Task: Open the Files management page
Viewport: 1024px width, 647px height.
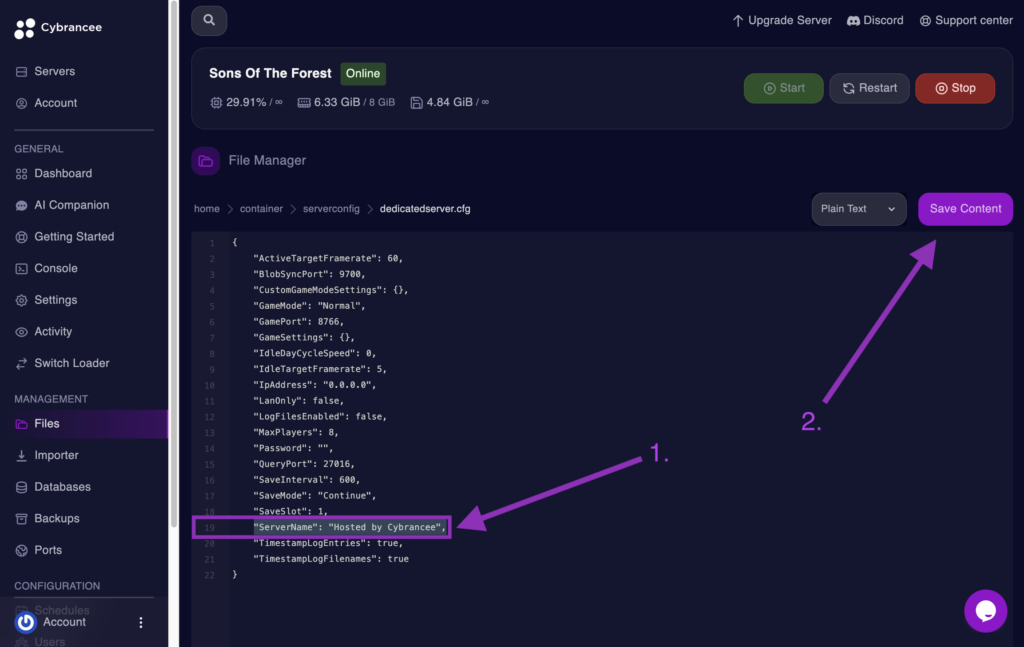Action: point(84,424)
